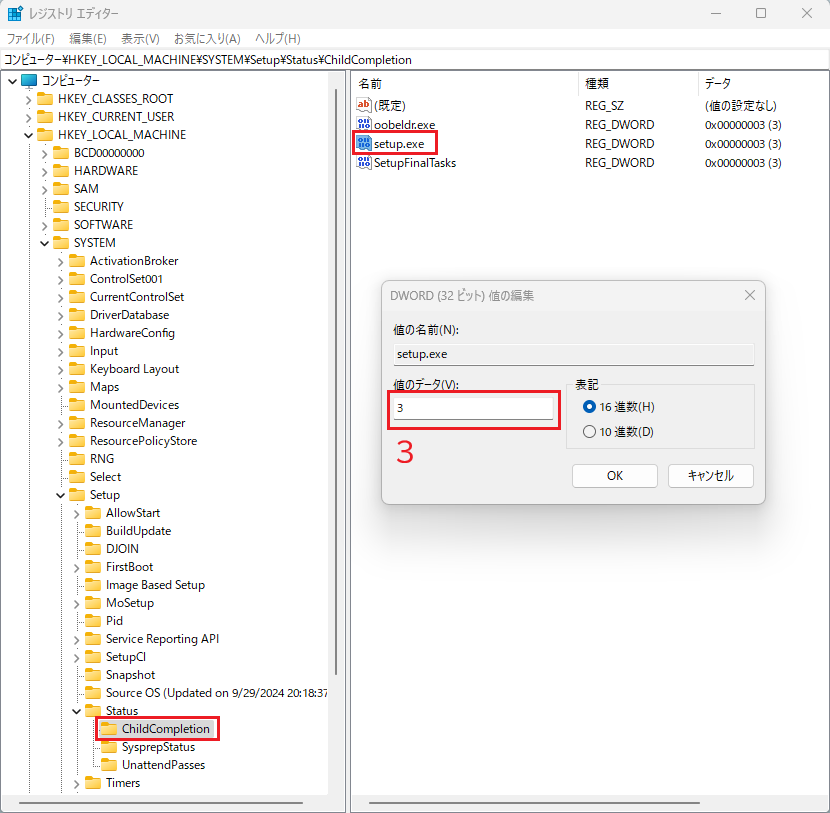Click the registry path address bar
Screen dimensions: 830x813
414,60
